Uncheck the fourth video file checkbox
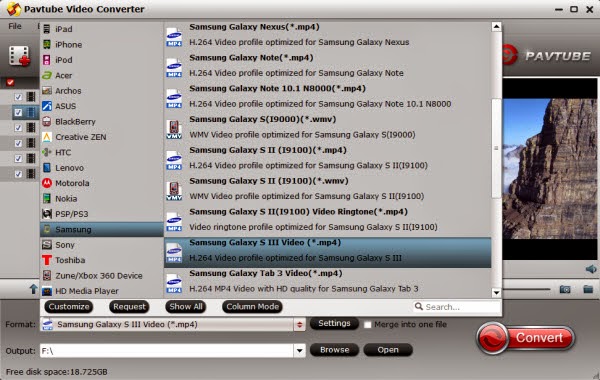 tap(18, 143)
